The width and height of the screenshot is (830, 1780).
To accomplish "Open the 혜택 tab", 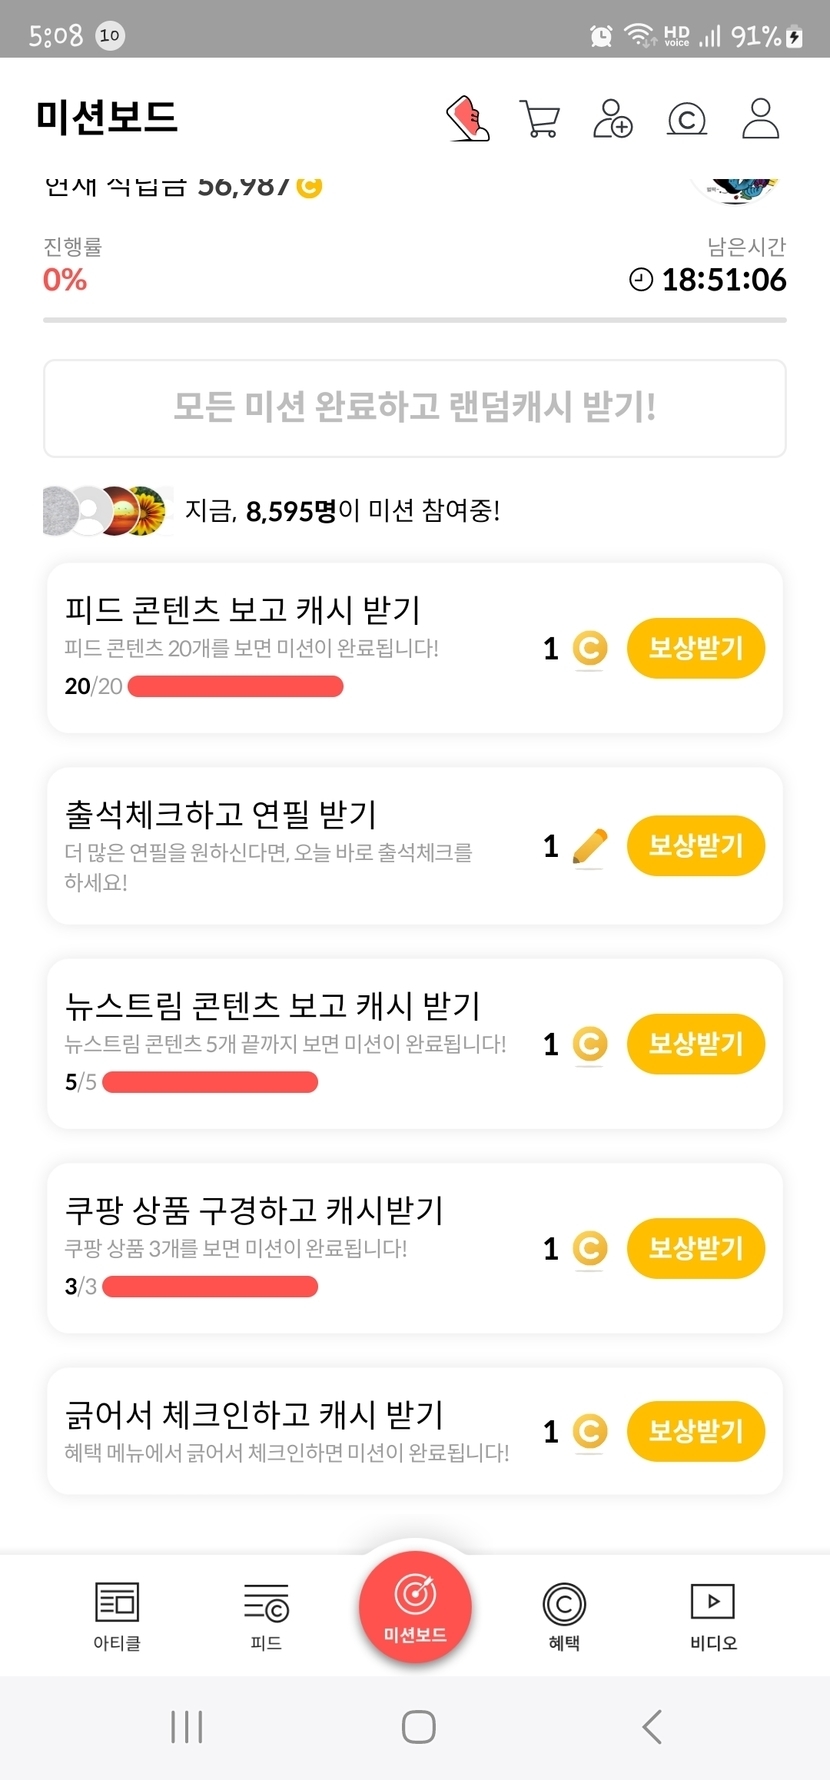I will click(x=564, y=1615).
